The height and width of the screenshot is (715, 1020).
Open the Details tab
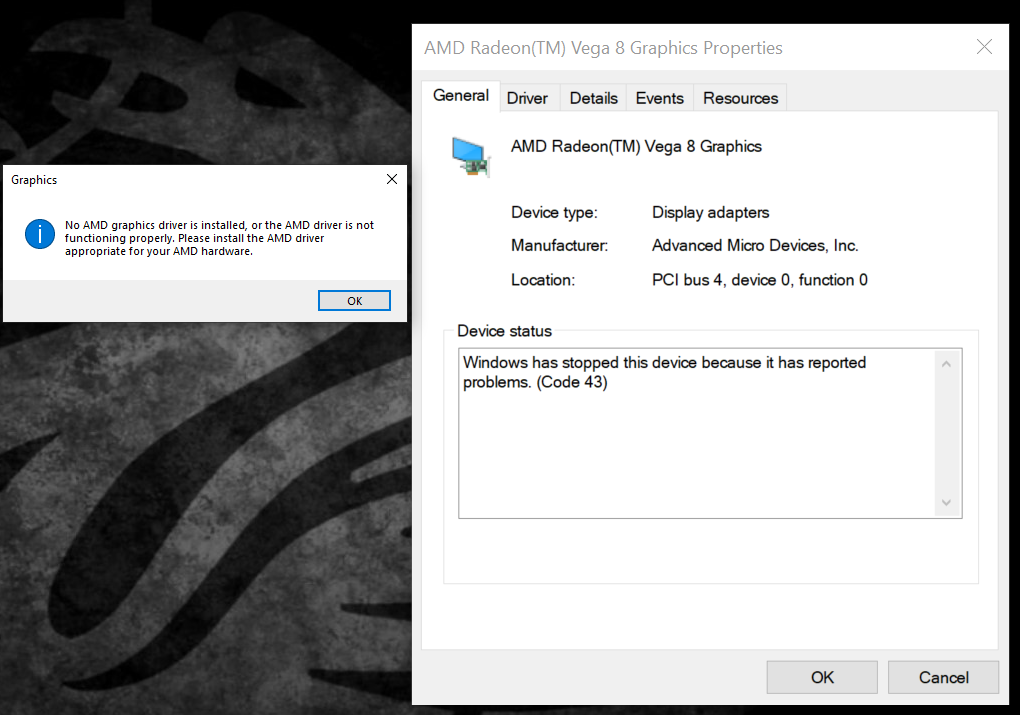(593, 98)
